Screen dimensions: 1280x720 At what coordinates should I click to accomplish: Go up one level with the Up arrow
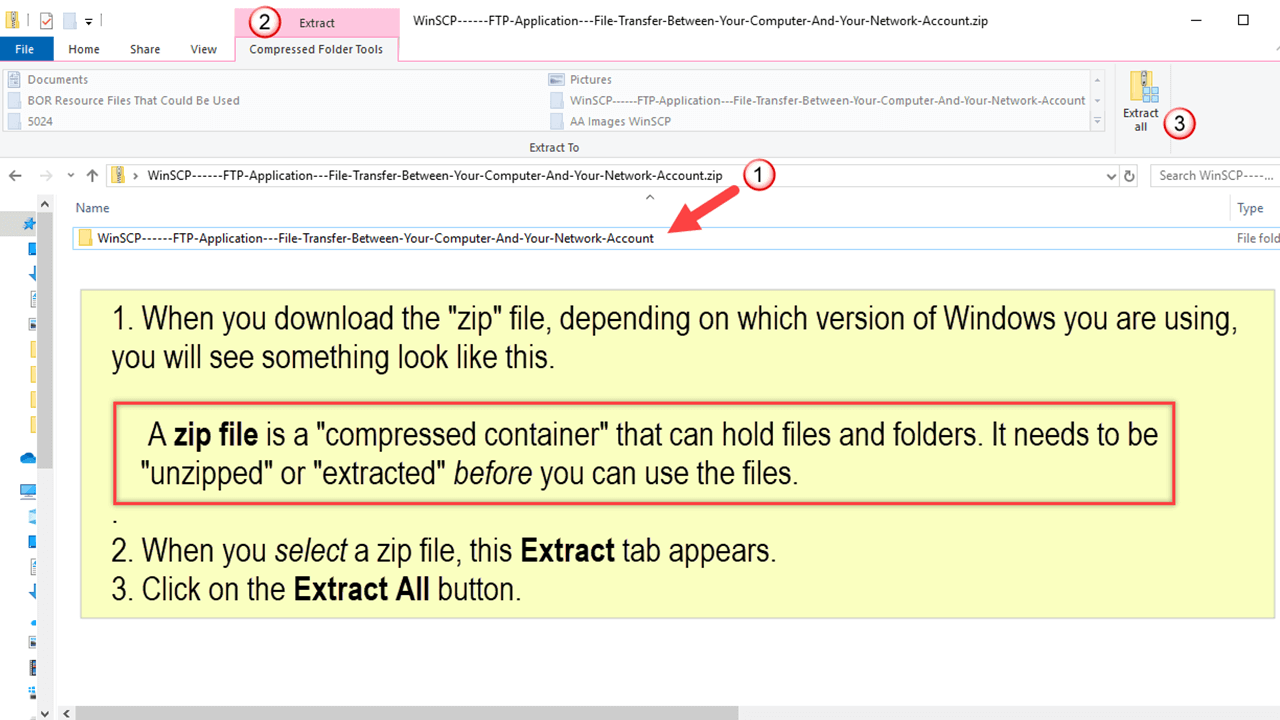[x=92, y=176]
